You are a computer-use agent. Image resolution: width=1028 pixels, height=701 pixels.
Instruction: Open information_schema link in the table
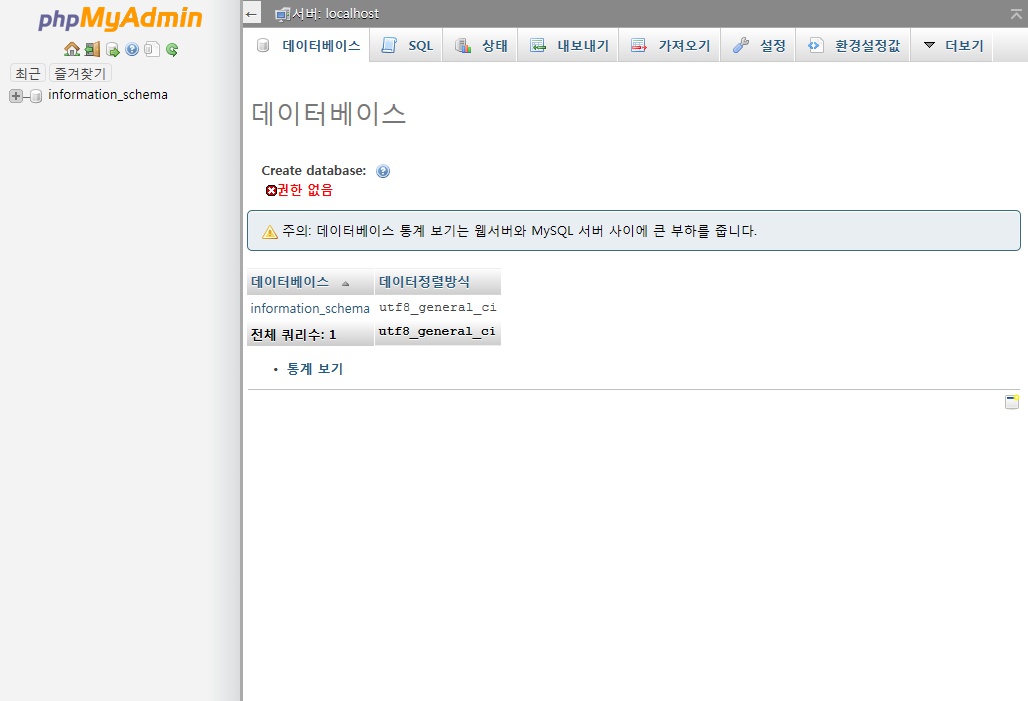click(310, 308)
